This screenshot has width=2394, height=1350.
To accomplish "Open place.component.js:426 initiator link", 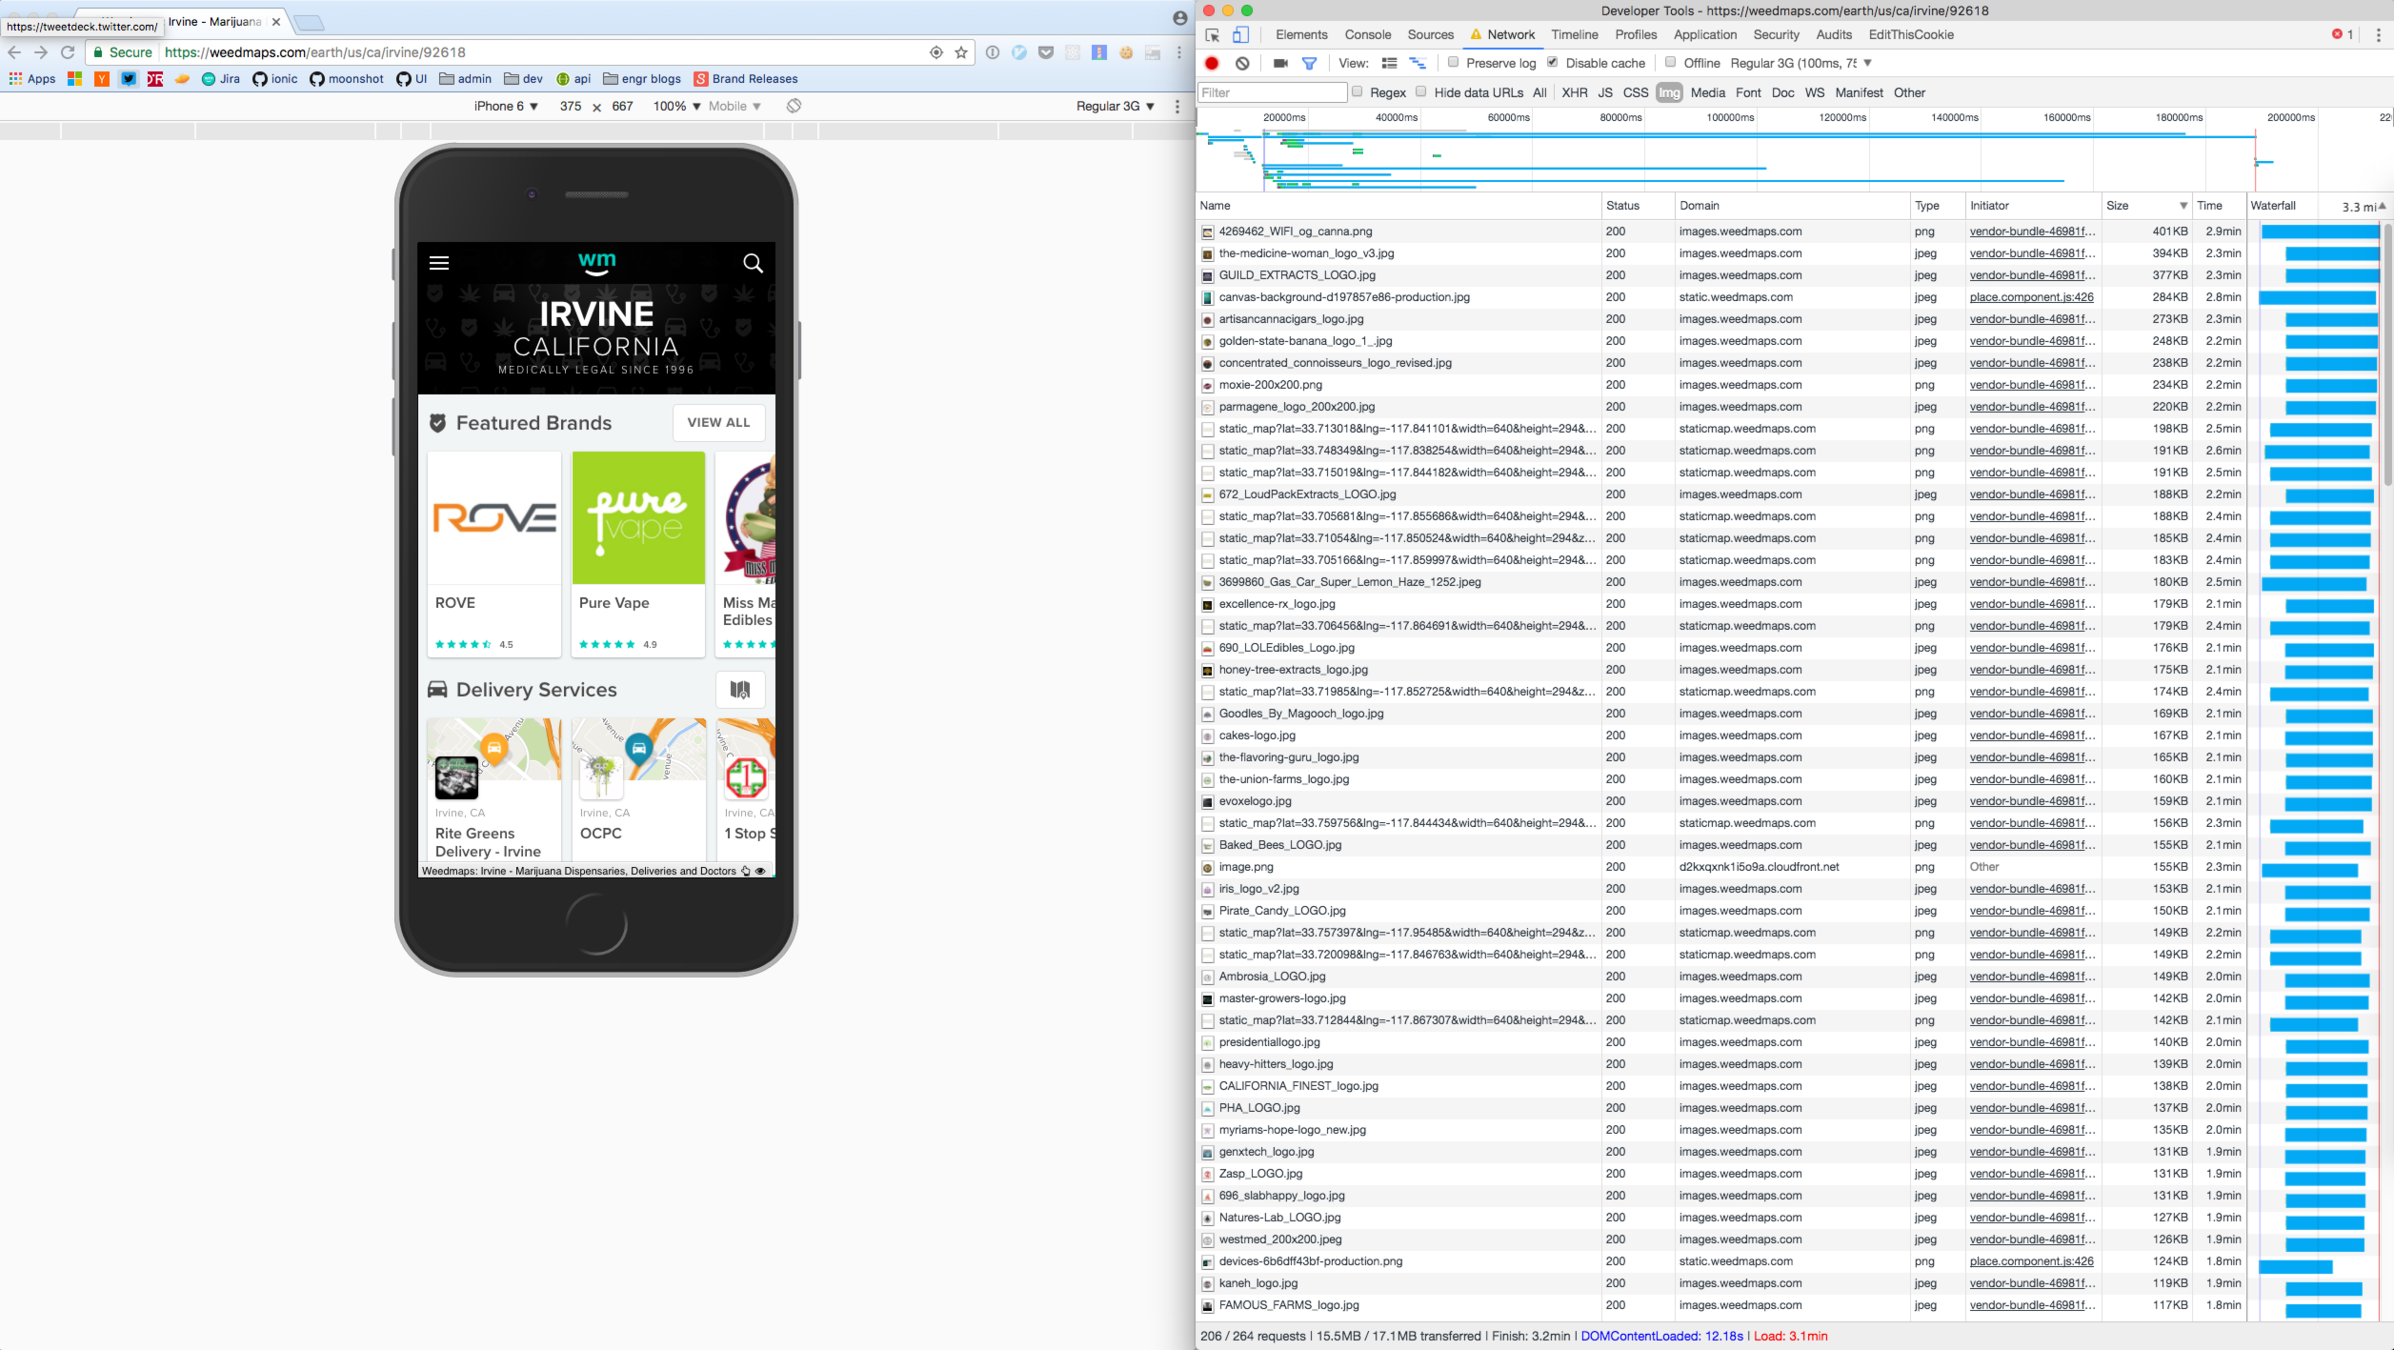I will (2030, 297).
